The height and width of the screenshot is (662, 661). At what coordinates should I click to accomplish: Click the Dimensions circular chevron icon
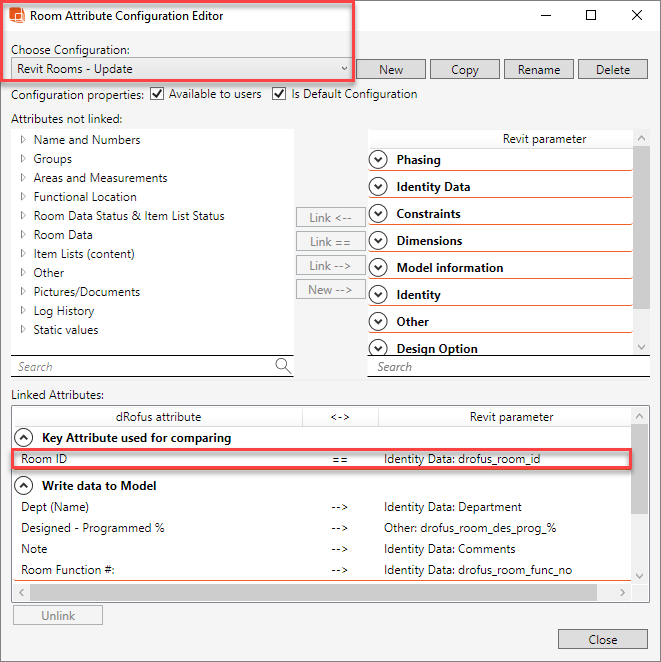pyautogui.click(x=378, y=240)
